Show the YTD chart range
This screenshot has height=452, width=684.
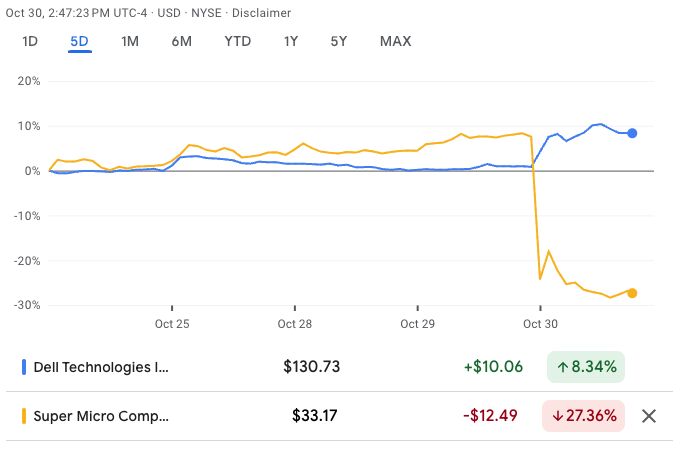point(238,41)
